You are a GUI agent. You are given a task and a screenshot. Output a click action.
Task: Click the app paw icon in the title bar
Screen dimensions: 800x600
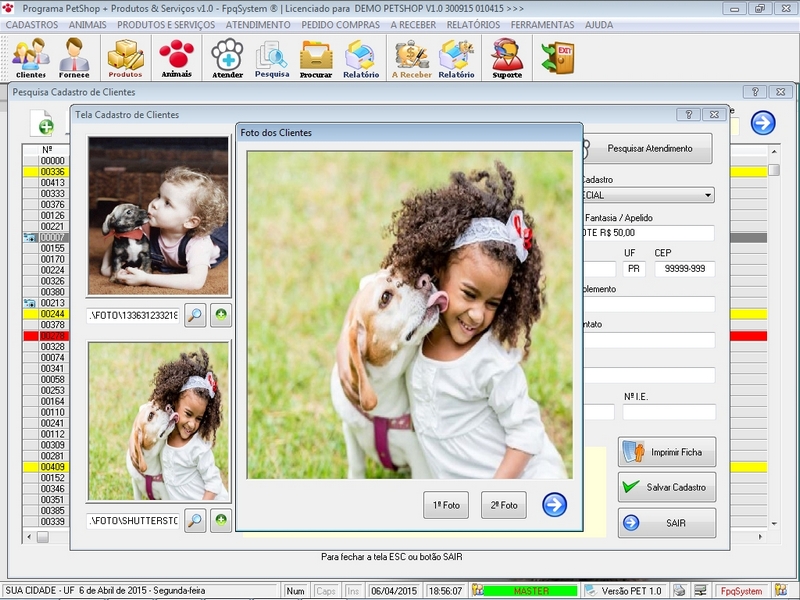coord(8,8)
